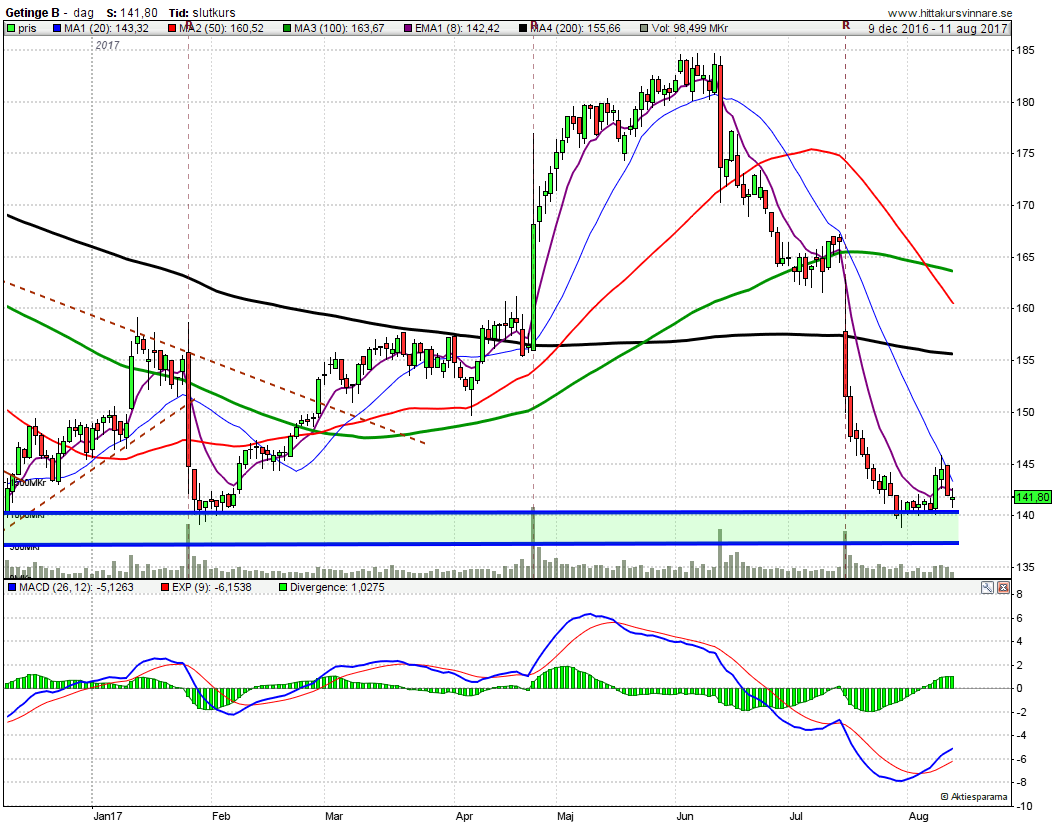Click the -10 level on the MACD axis
The image size is (1055, 829).
(1025, 806)
